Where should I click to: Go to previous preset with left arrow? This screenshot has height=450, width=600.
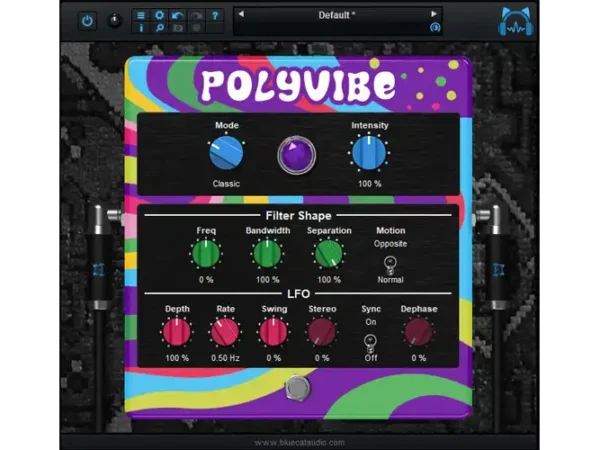(241, 14)
